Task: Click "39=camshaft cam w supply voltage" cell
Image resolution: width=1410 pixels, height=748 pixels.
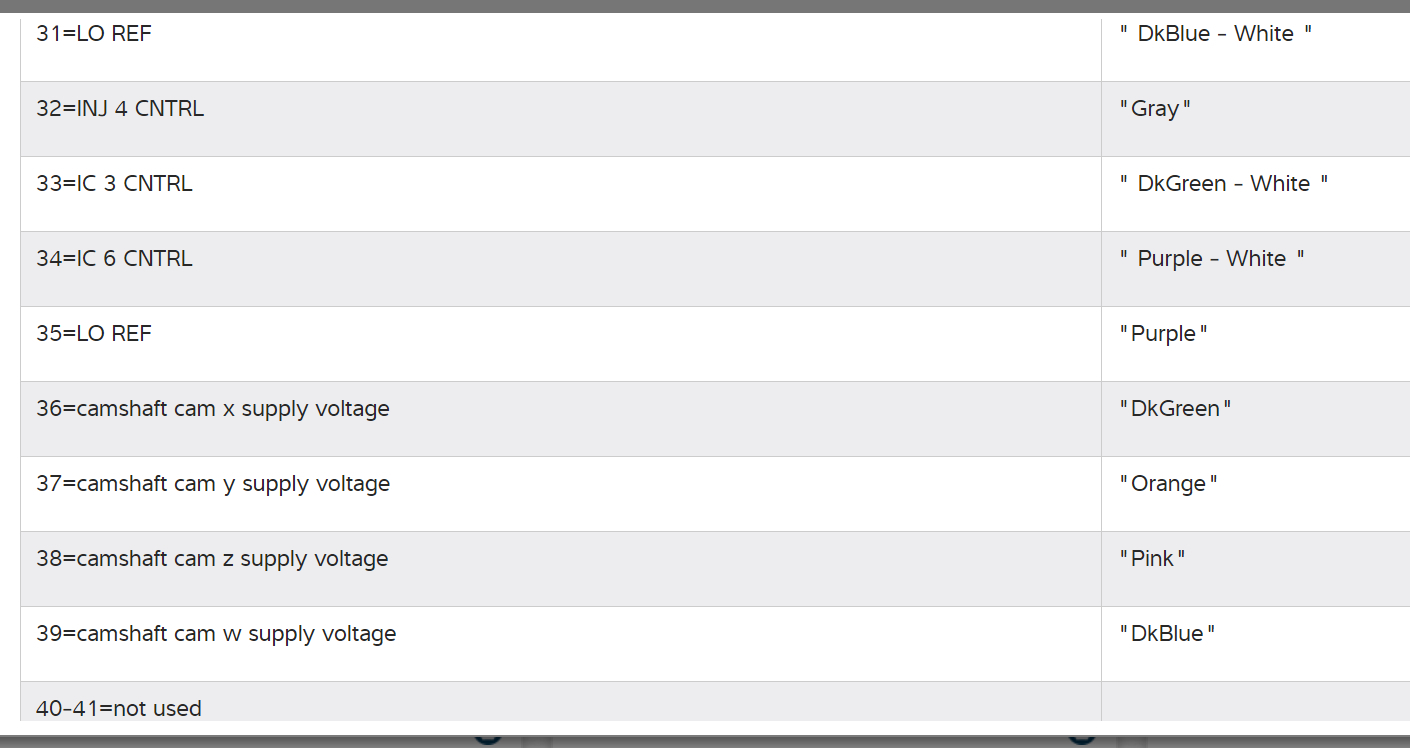Action: [x=216, y=634]
